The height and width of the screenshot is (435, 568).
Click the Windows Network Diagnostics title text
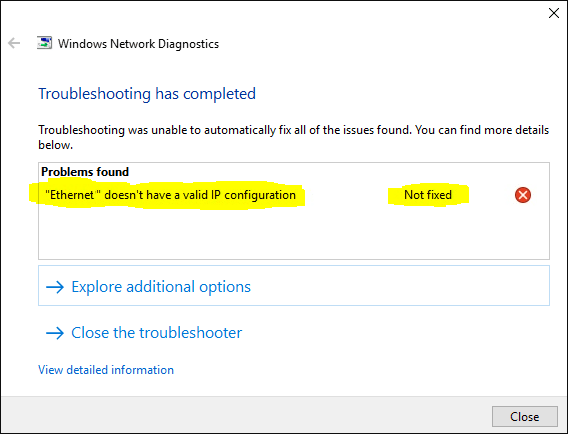click(138, 44)
